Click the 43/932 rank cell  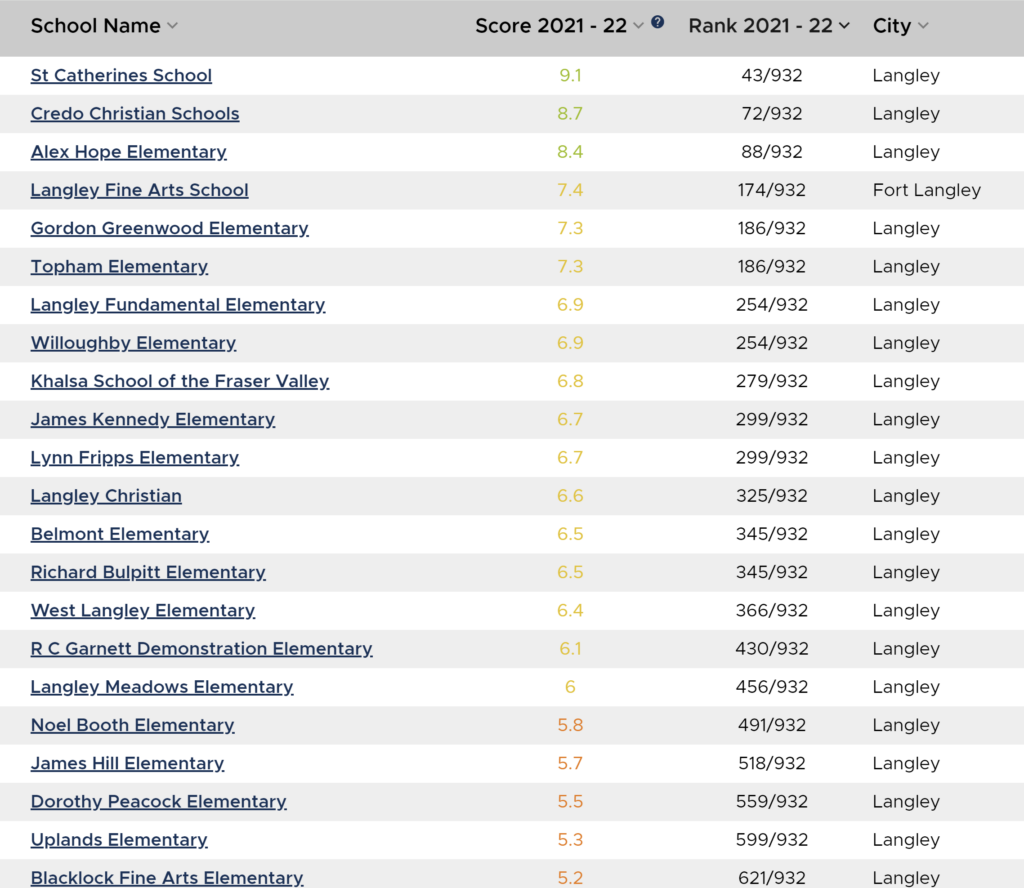pos(772,75)
